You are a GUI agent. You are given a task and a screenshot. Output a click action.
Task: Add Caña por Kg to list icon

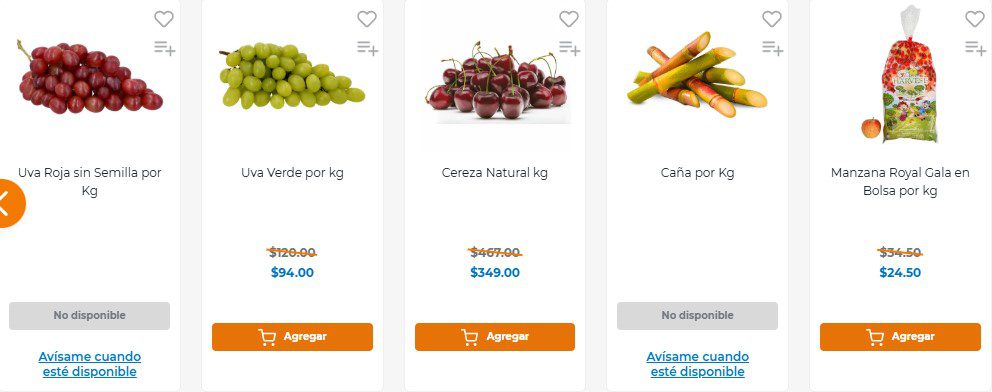772,47
